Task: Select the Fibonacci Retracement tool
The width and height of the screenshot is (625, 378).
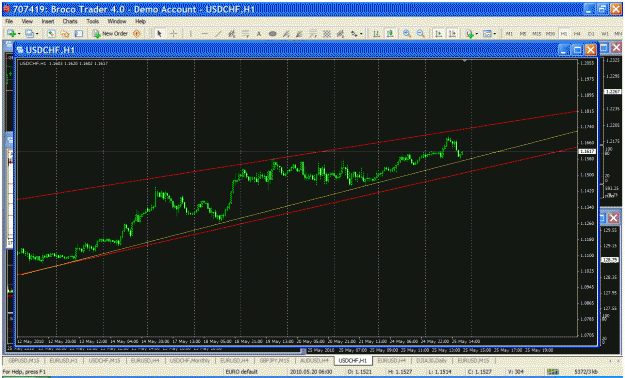Action: coord(246,34)
